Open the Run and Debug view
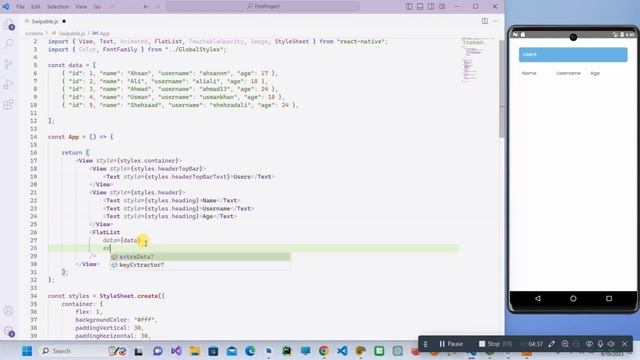The image size is (640, 360). tap(9, 84)
